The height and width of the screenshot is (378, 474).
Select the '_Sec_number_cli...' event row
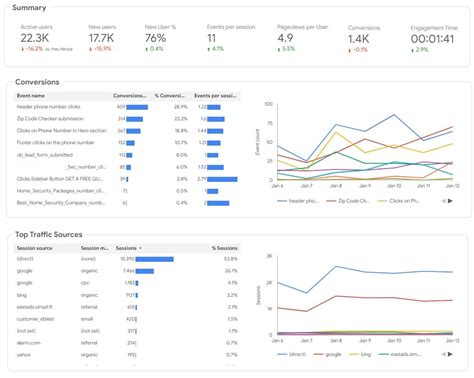[x=127, y=167]
